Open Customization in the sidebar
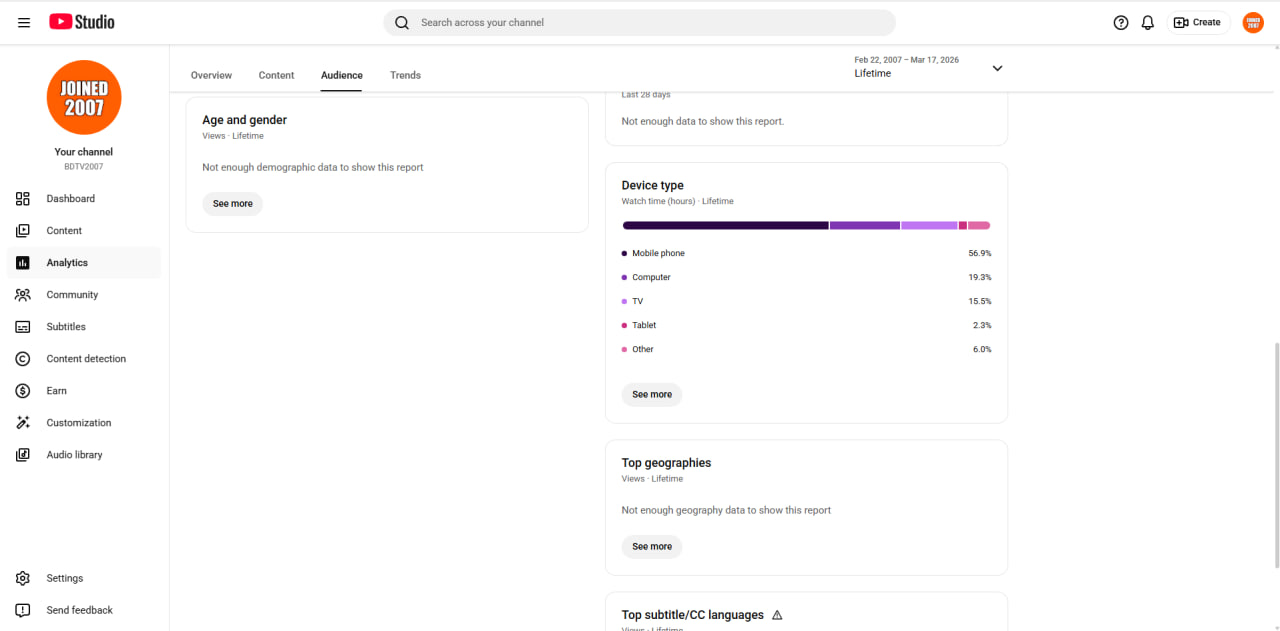This screenshot has height=631, width=1280. [84, 423]
